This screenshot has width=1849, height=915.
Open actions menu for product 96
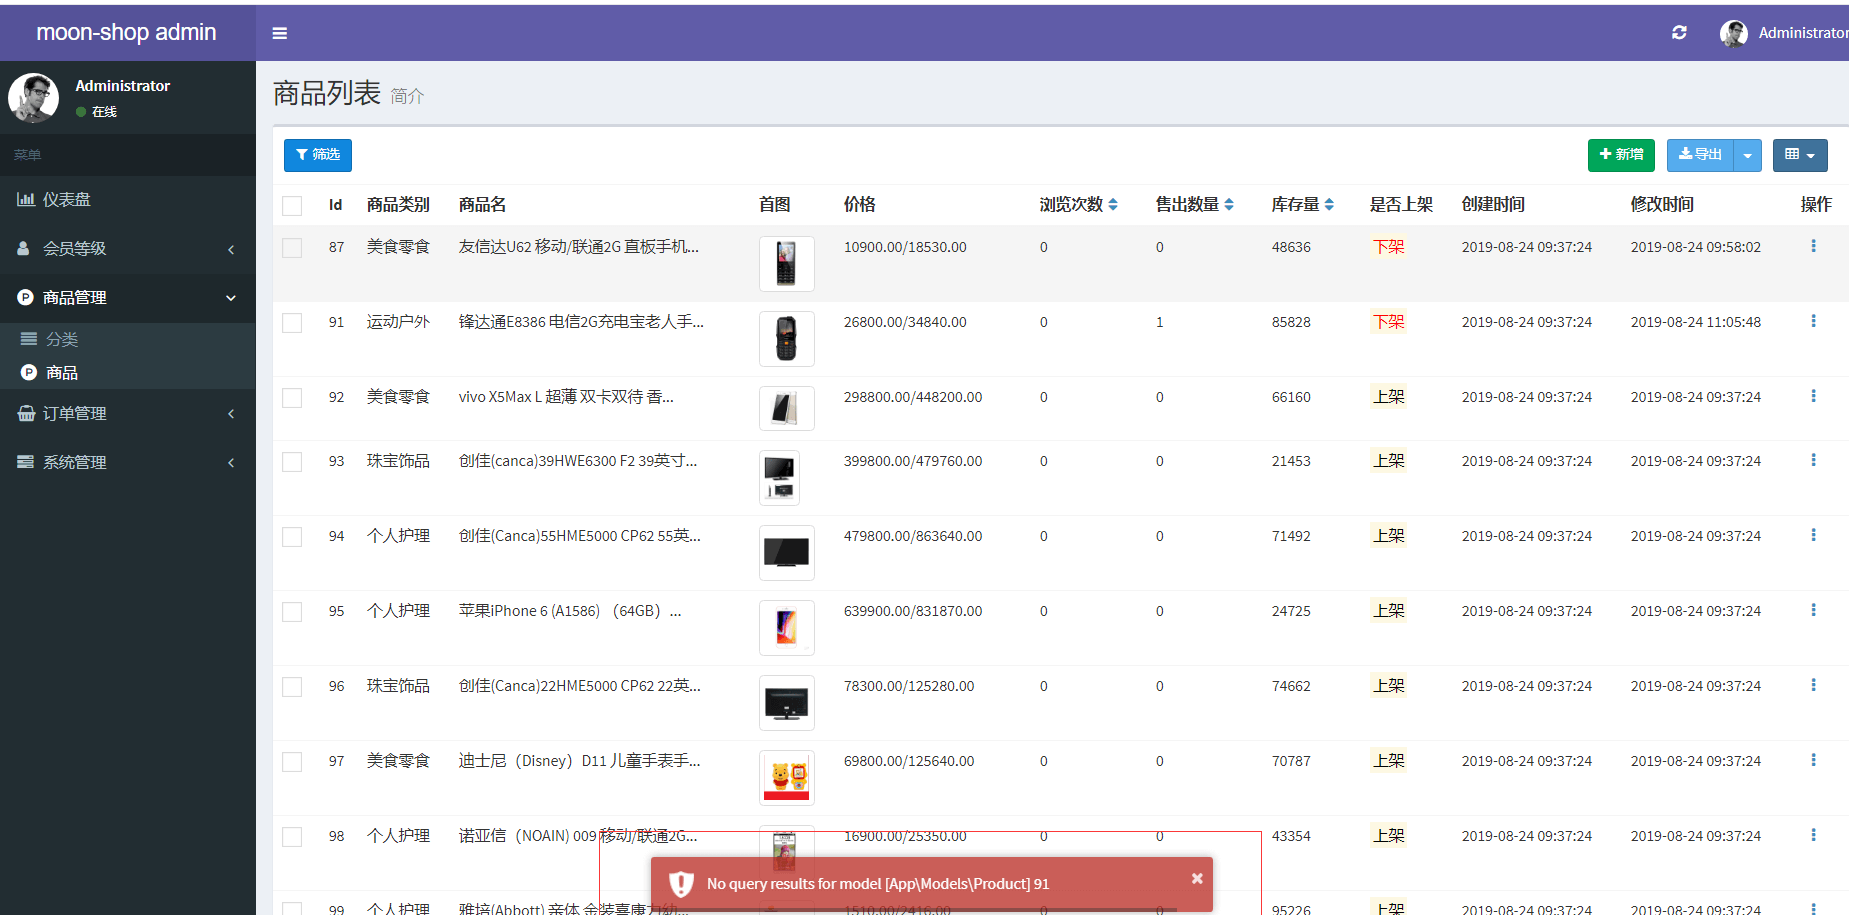pos(1813,685)
